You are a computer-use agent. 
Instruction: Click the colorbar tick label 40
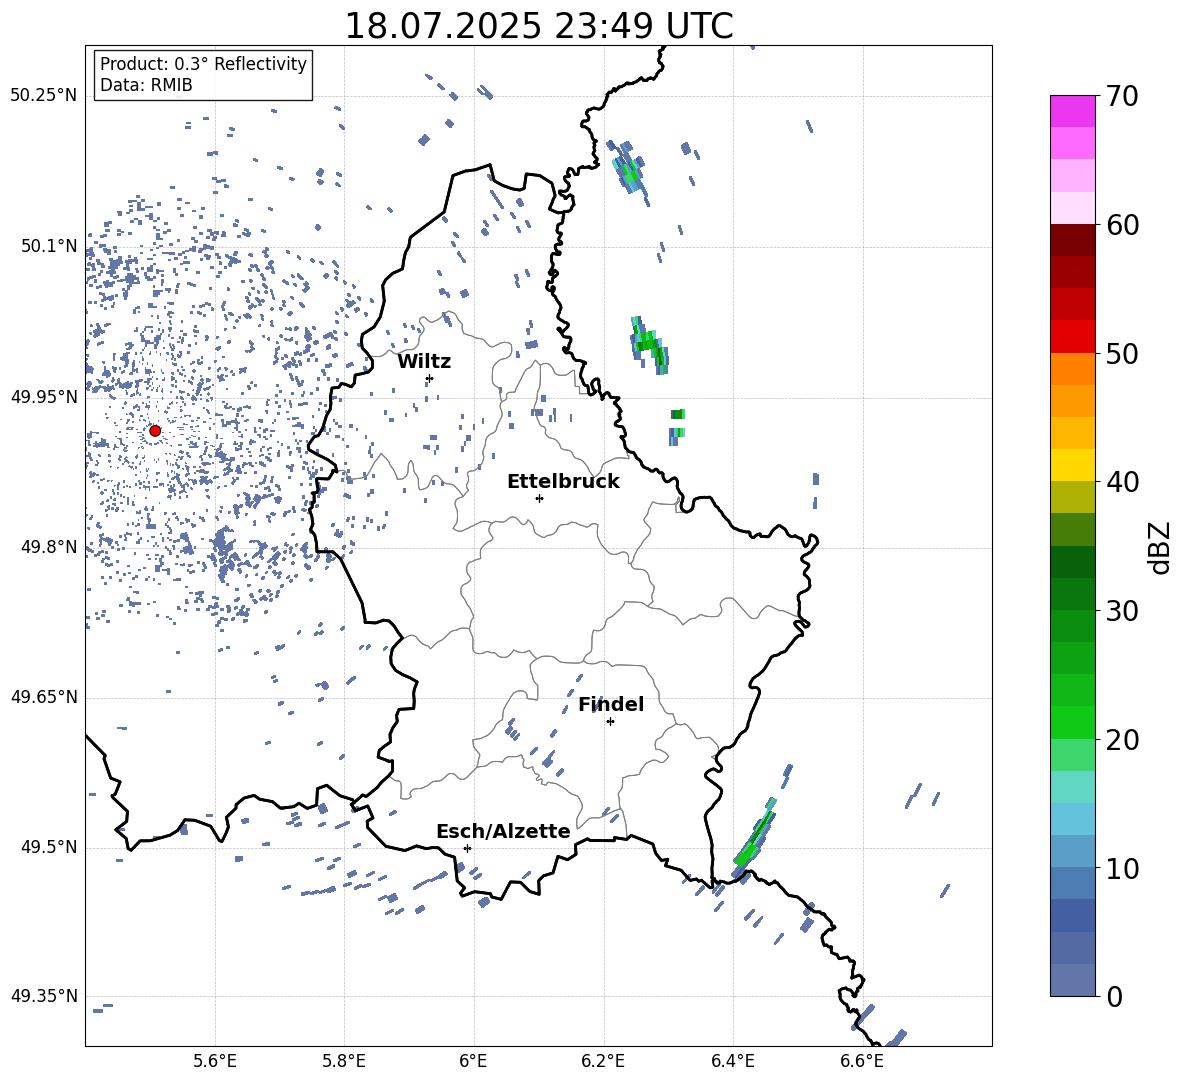[1122, 482]
